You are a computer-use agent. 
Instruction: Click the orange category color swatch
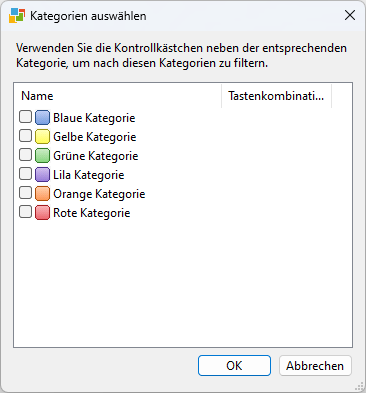42,193
